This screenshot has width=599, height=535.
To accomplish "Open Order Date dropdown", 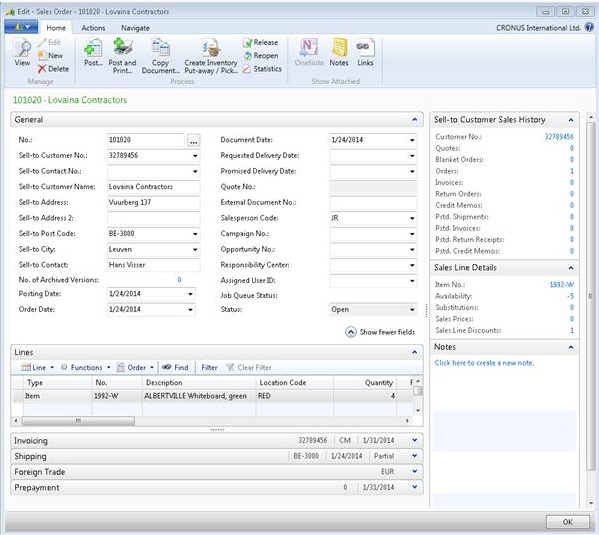I will (x=190, y=310).
